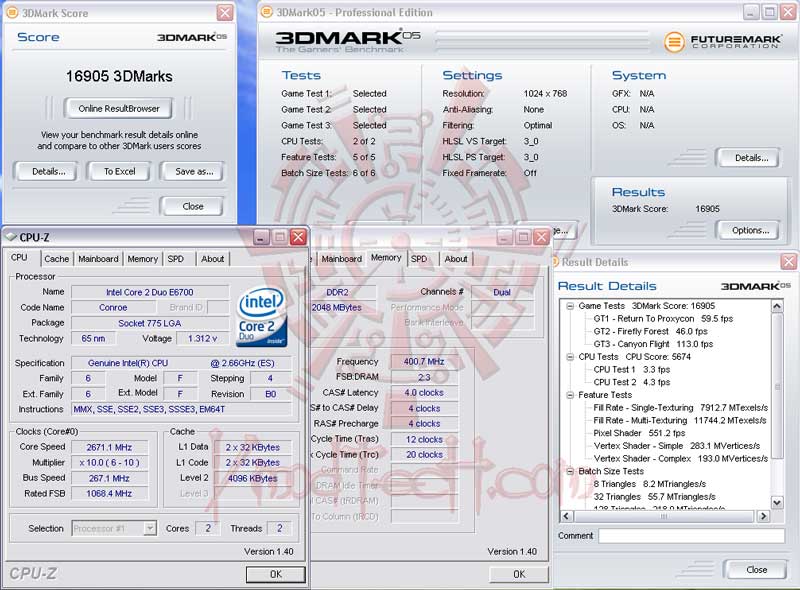Click the Voltage 1.312 v value
The height and width of the screenshot is (590, 800).
pos(202,338)
